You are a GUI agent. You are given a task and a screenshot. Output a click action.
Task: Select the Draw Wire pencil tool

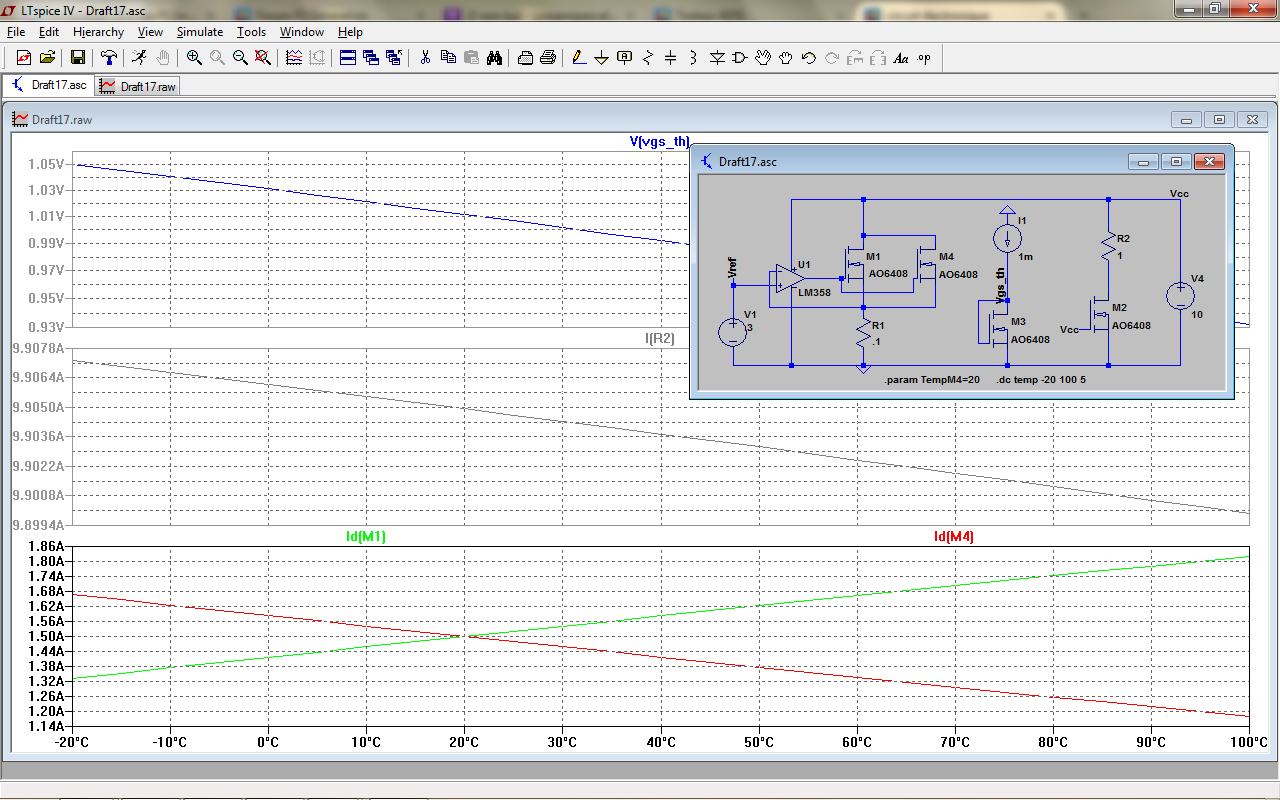tap(578, 58)
